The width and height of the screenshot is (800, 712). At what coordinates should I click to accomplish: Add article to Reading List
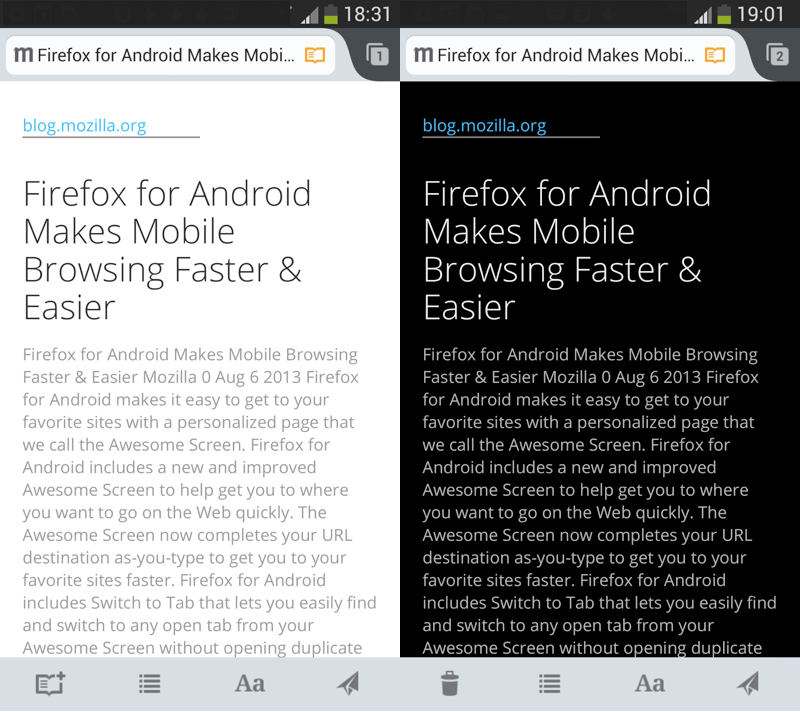(x=48, y=684)
